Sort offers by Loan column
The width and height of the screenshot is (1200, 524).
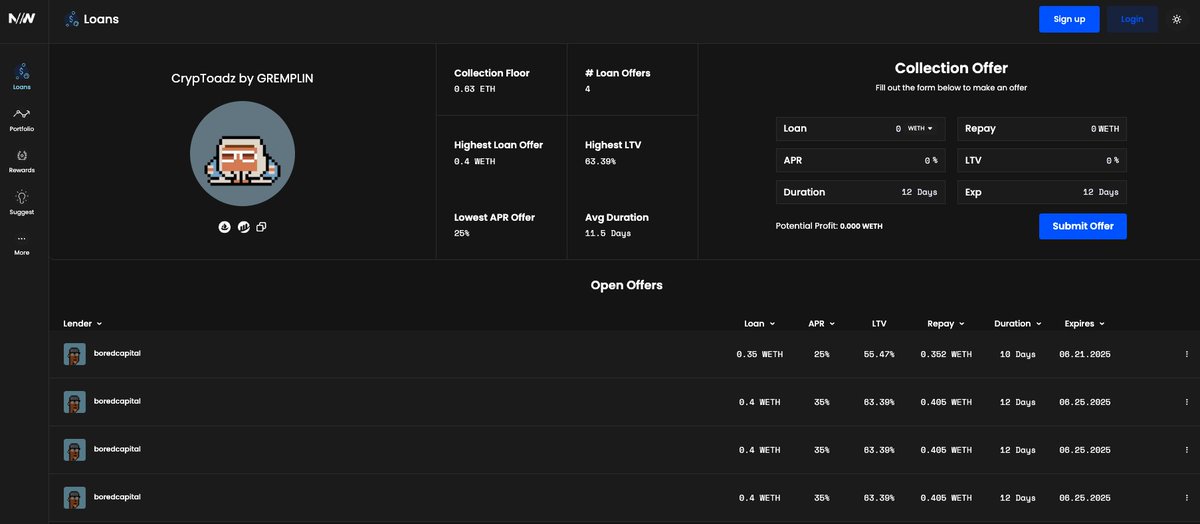tap(759, 324)
